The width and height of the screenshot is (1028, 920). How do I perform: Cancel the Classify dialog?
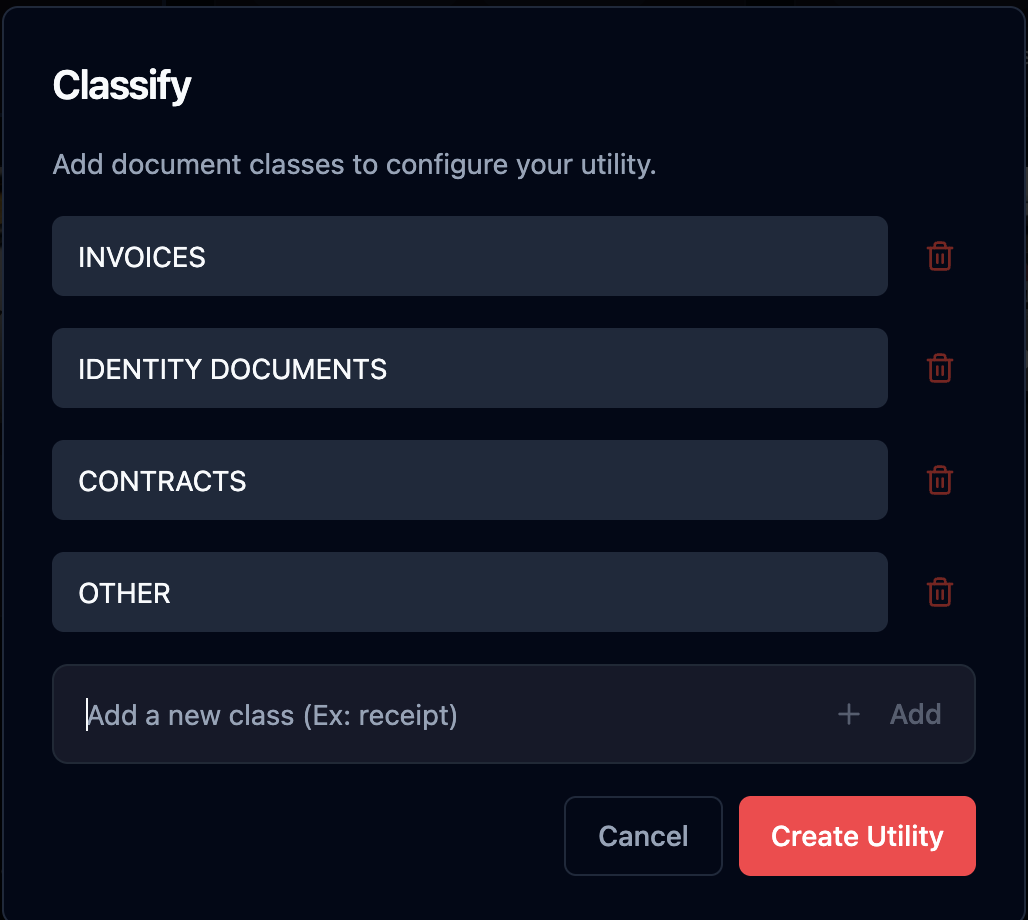(x=643, y=836)
